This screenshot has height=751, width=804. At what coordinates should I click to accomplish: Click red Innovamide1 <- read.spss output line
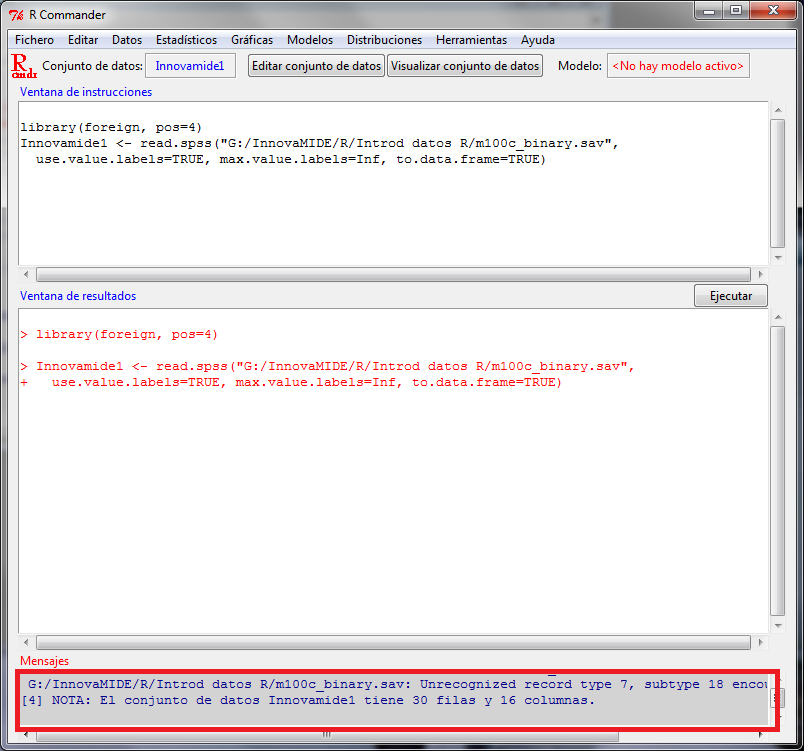(328, 366)
